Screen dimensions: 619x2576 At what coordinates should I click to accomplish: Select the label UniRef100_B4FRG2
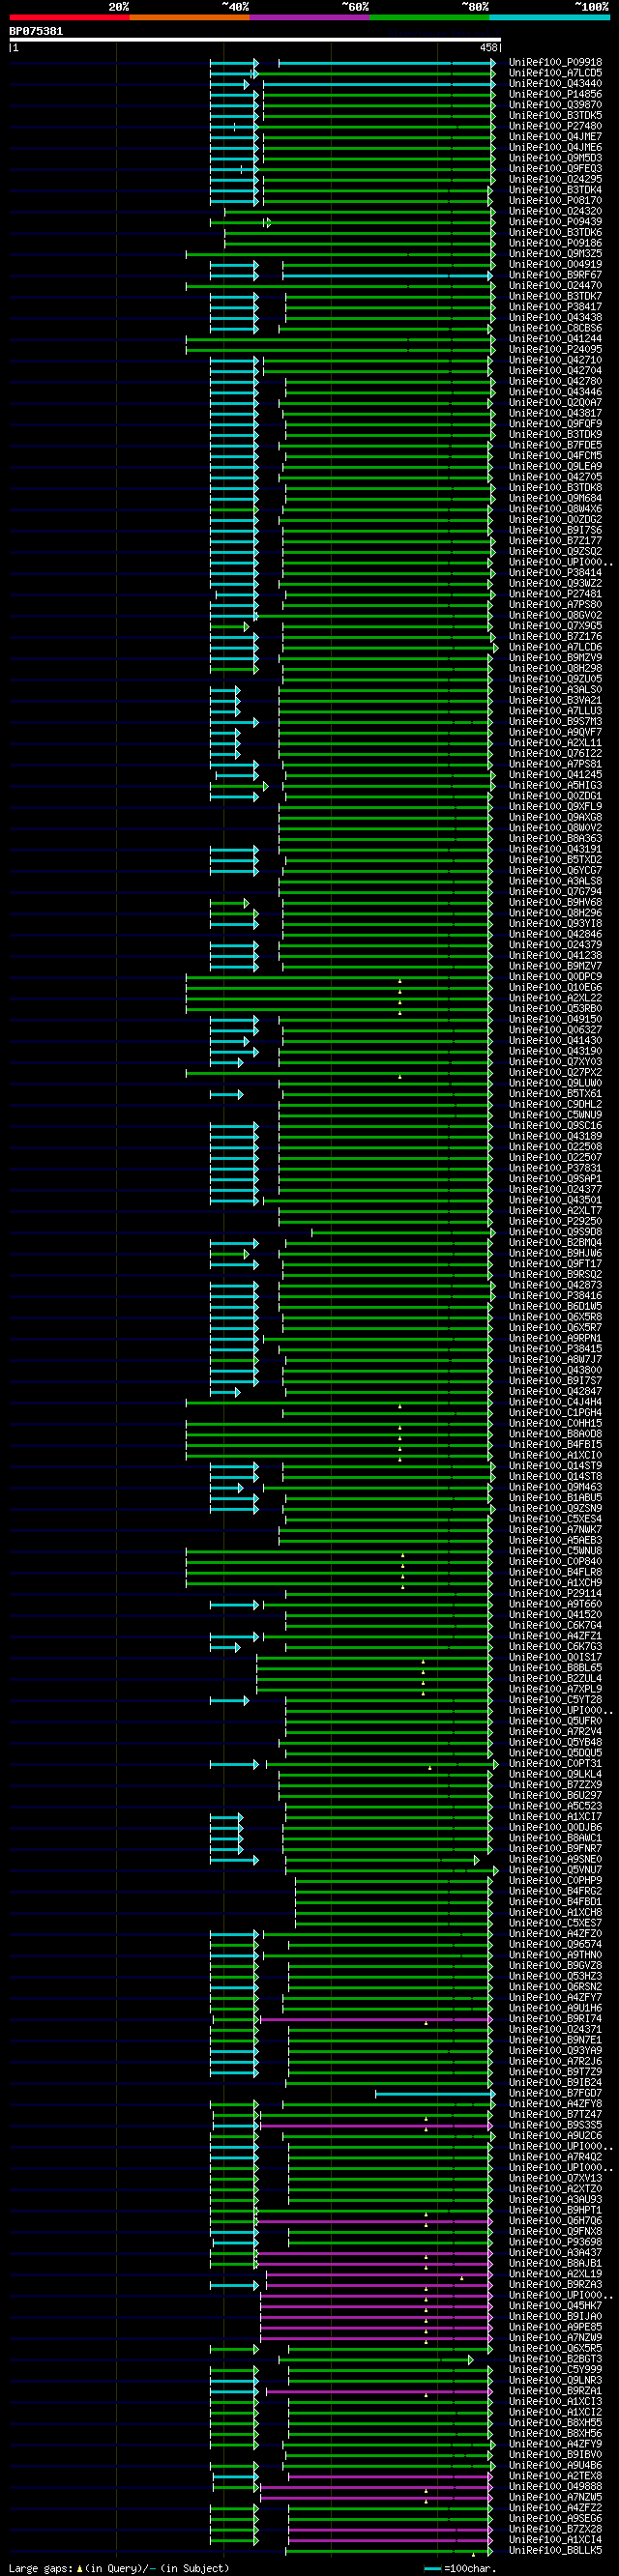point(555,1892)
